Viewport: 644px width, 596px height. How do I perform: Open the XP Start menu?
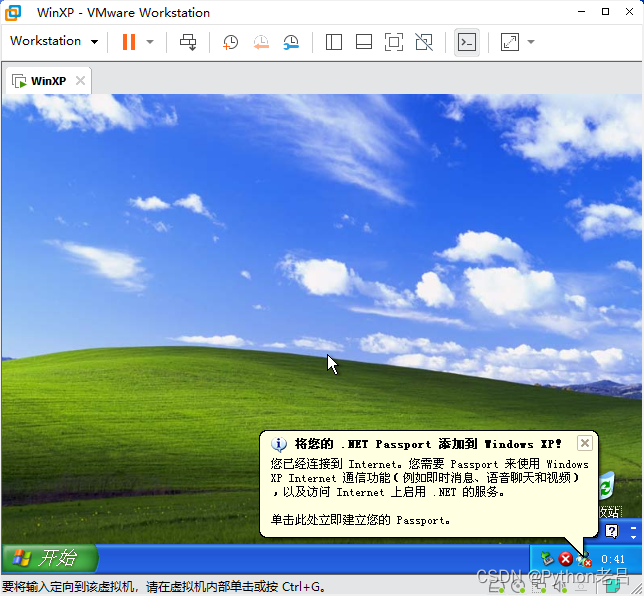point(50,559)
